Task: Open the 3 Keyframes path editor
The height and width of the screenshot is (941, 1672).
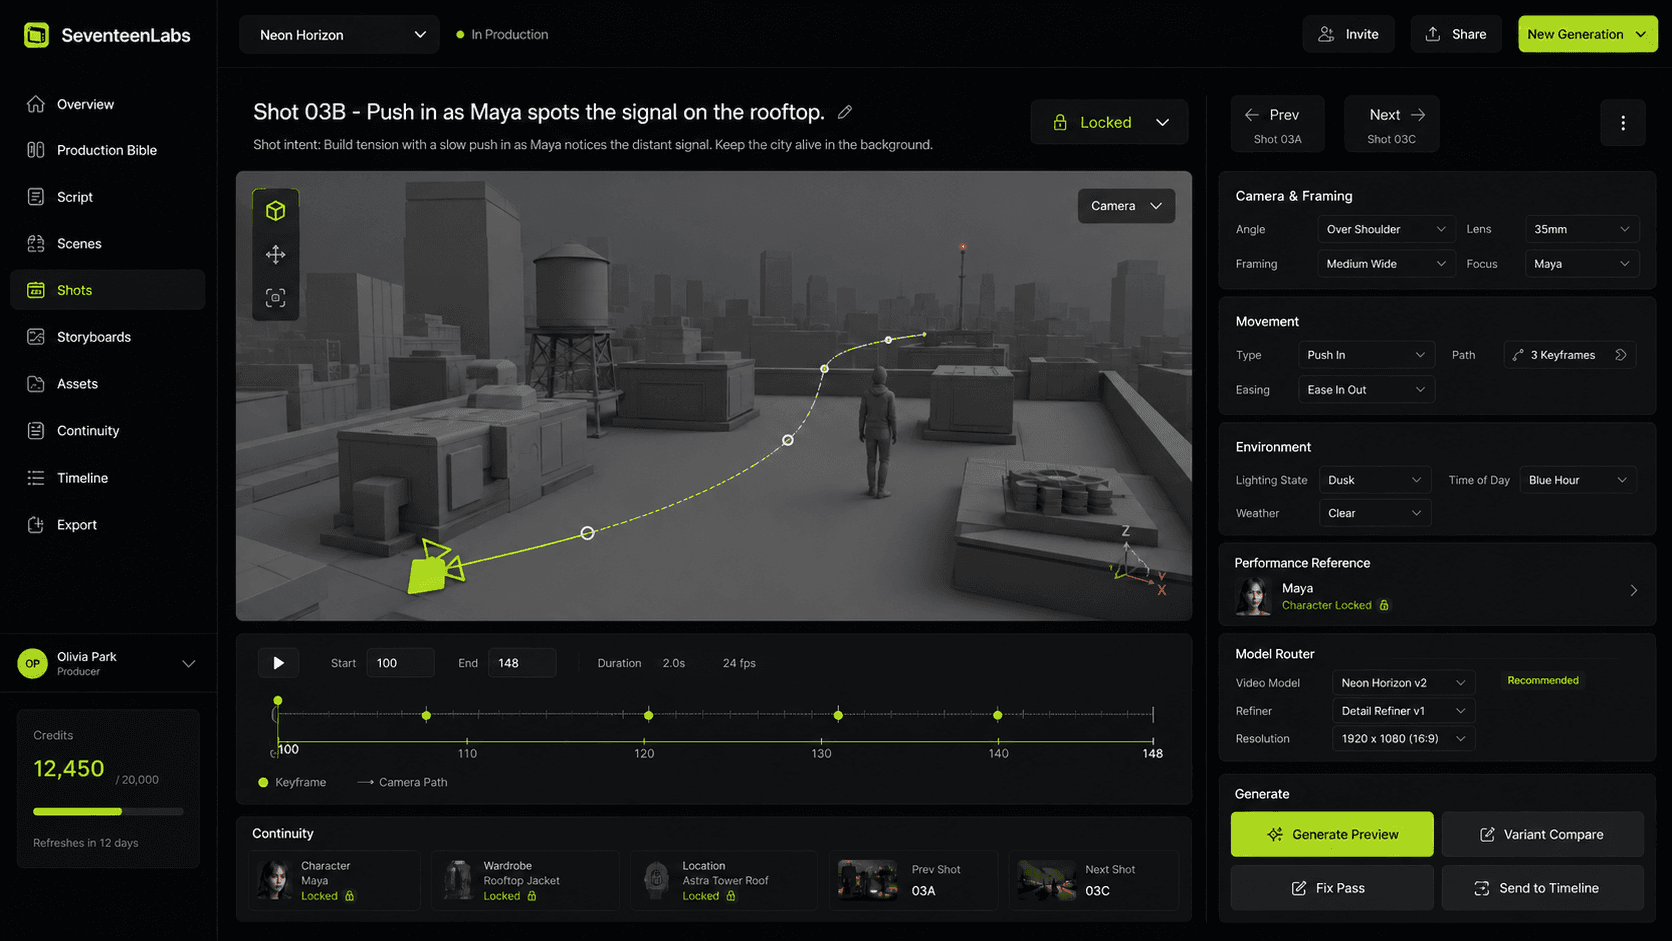Action: point(1570,355)
